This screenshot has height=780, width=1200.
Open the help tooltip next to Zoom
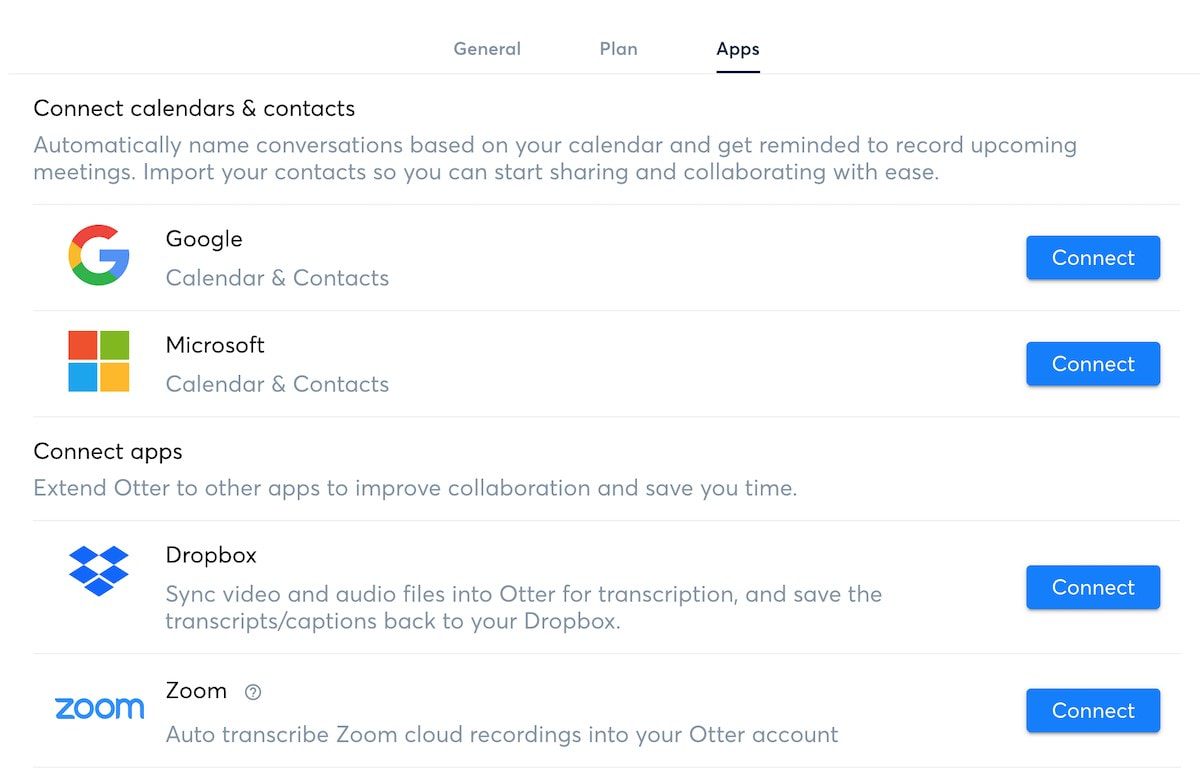(252, 691)
